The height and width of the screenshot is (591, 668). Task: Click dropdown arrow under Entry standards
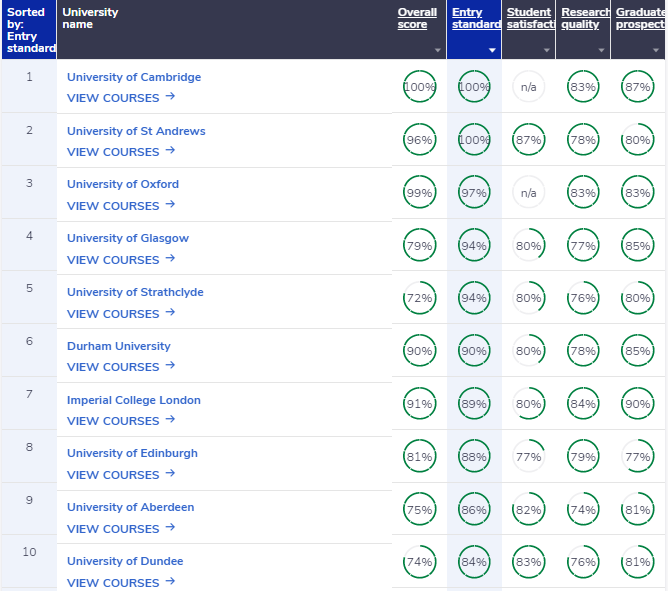pos(492,50)
